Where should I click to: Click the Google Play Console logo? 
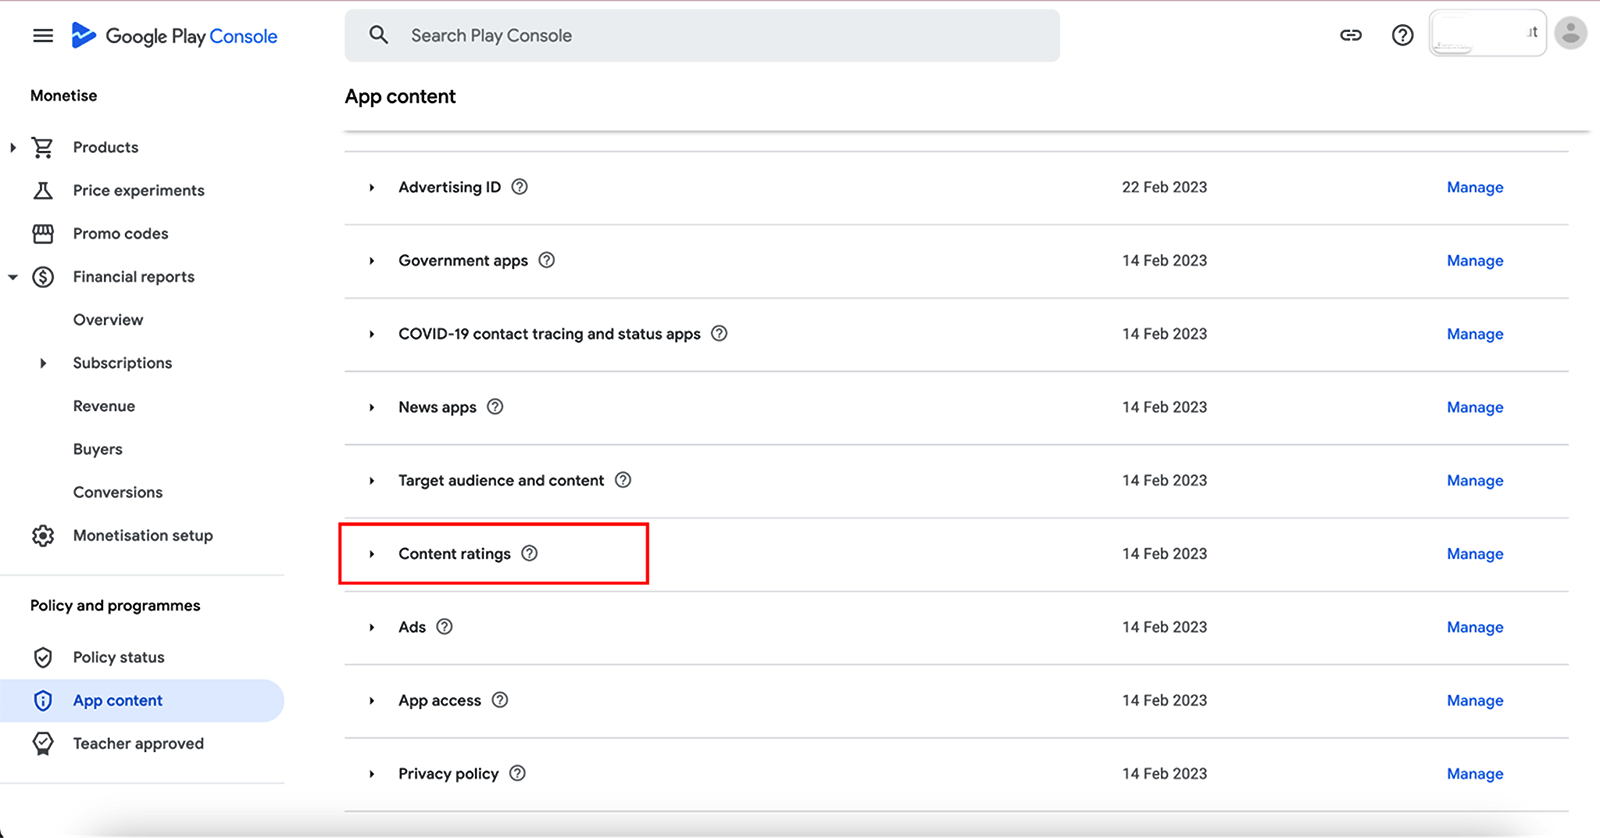point(175,36)
